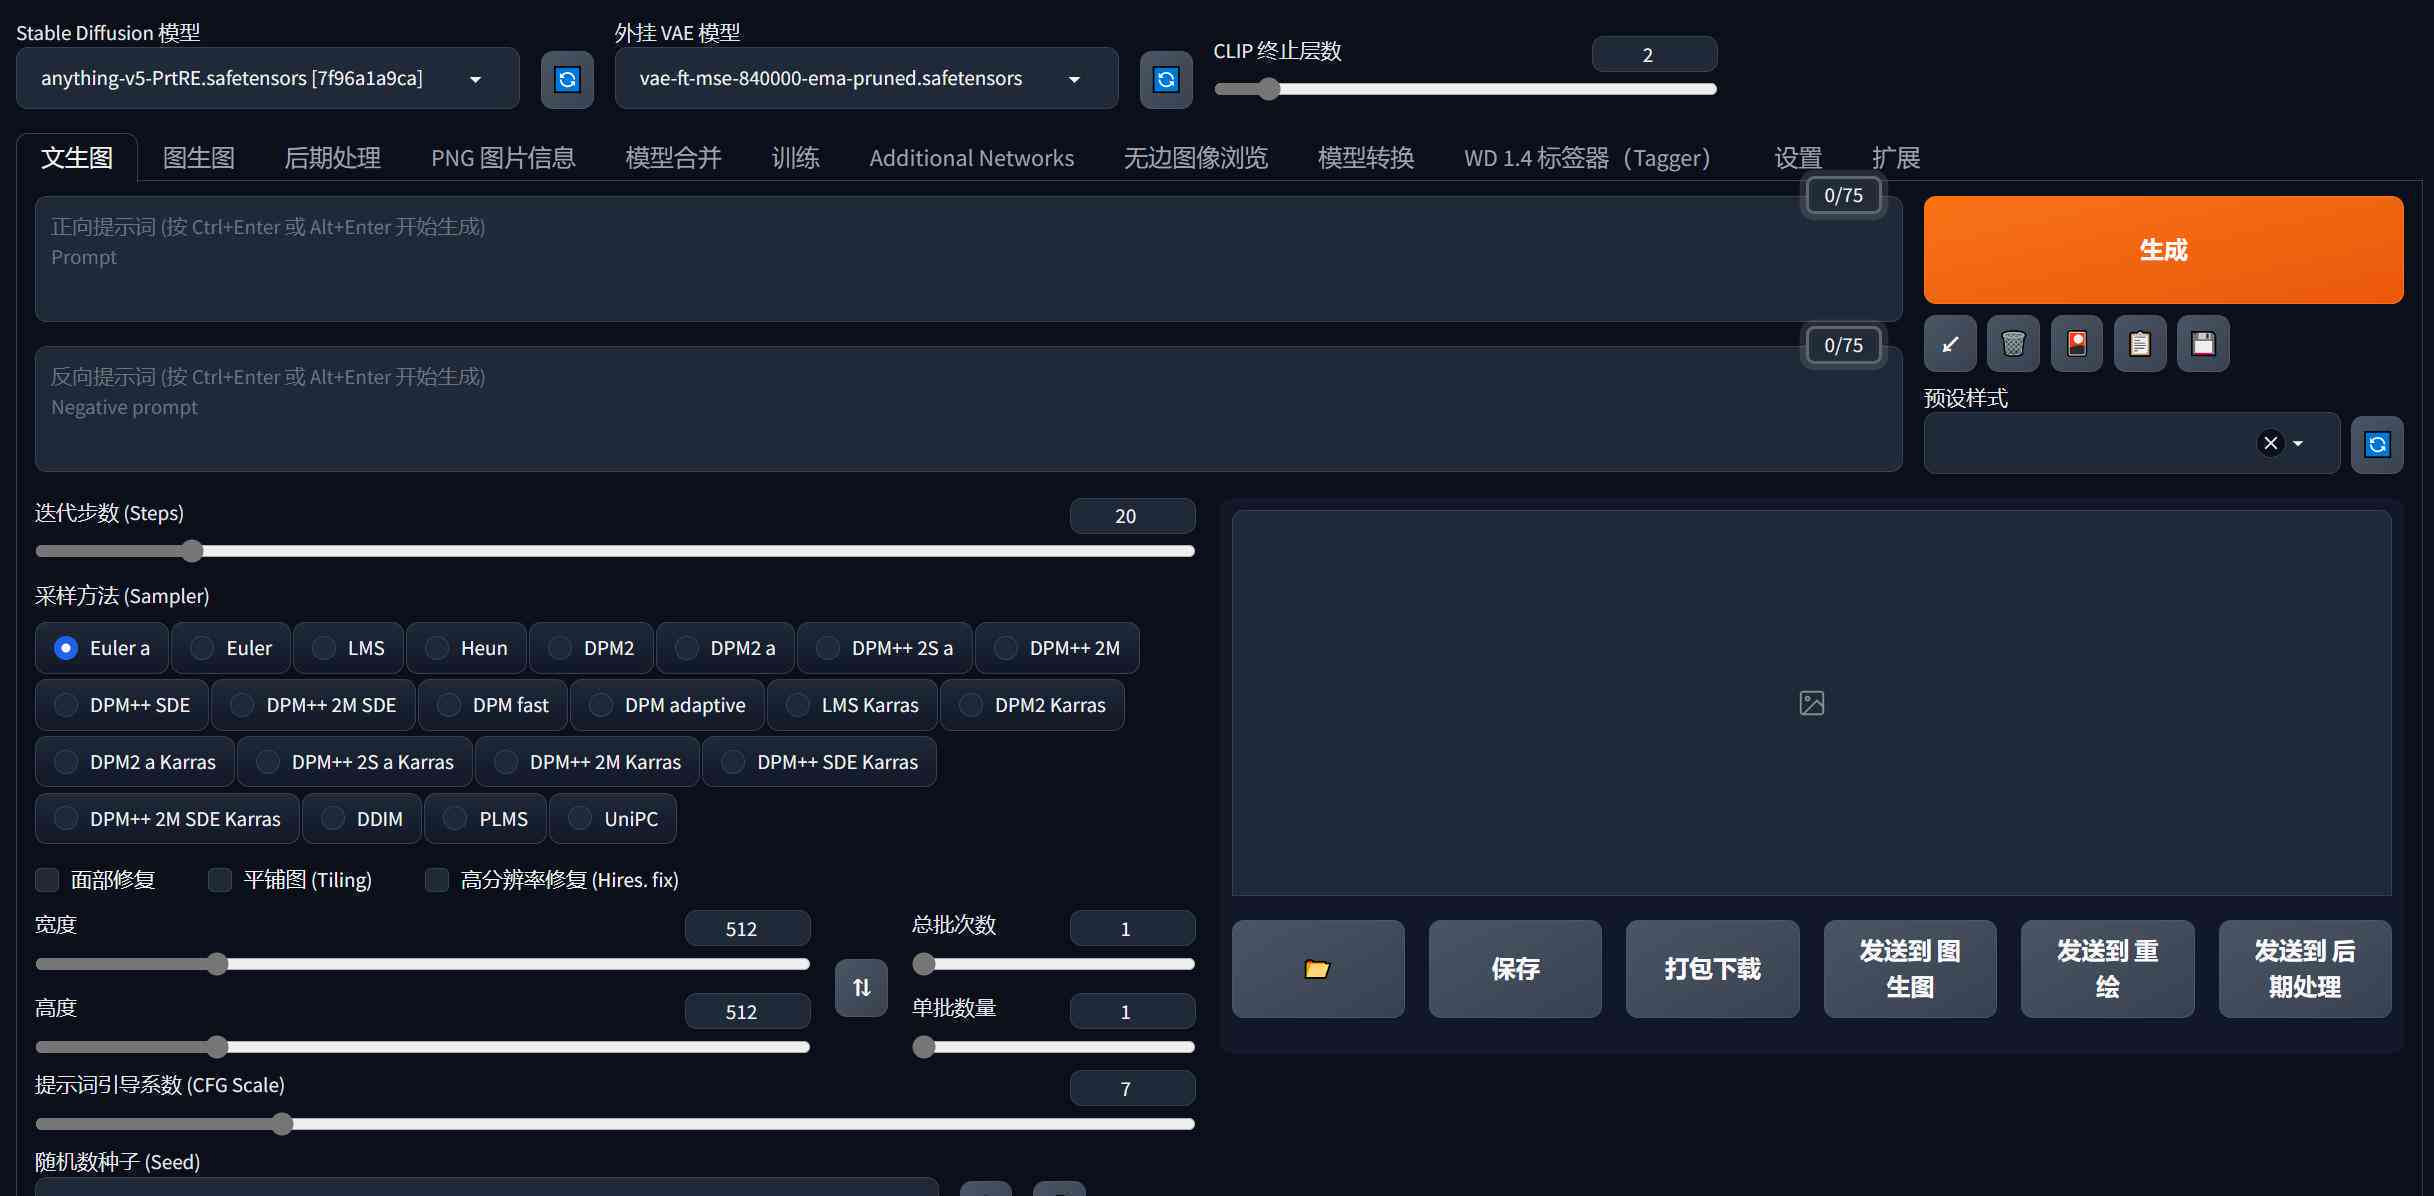Clear the preset styles dropdown selection
The width and height of the screenshot is (2434, 1196).
click(x=2271, y=443)
